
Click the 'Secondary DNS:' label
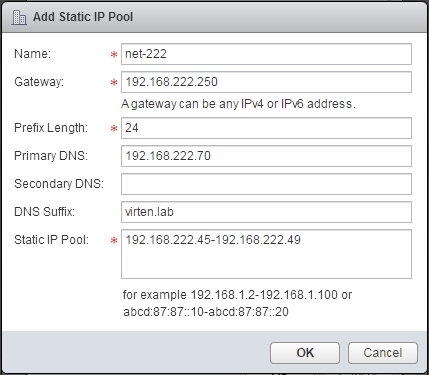click(x=59, y=184)
